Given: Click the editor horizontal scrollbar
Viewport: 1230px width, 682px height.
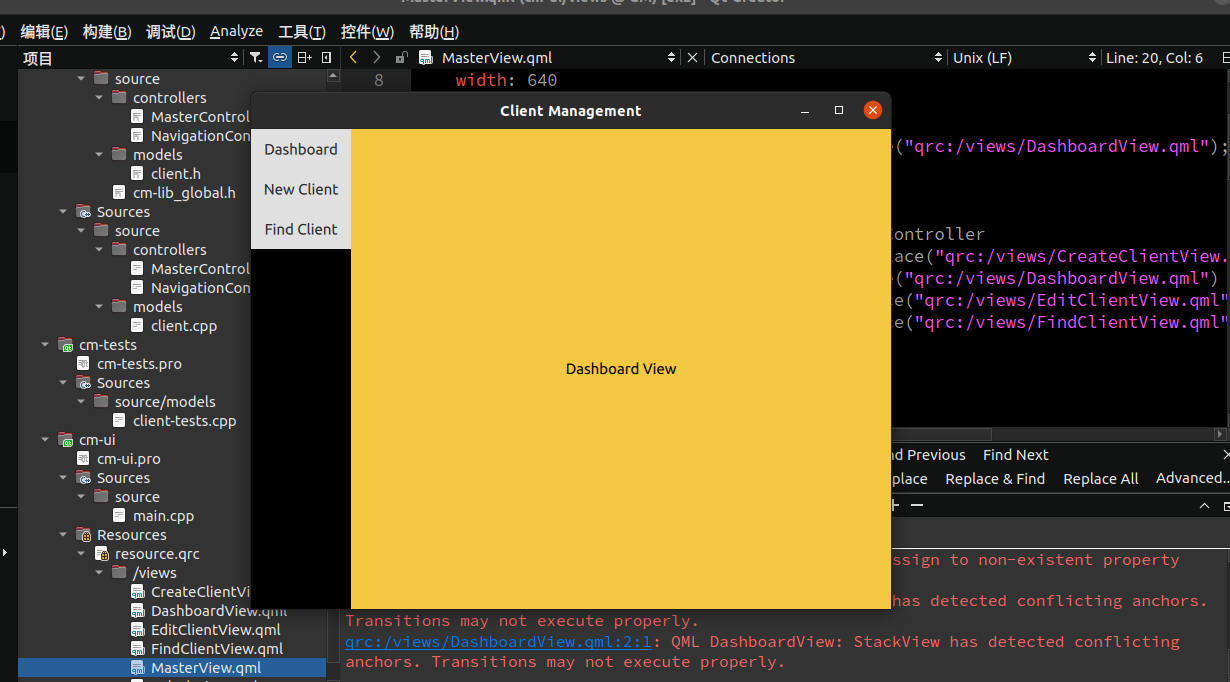Looking at the screenshot, I should 940,434.
